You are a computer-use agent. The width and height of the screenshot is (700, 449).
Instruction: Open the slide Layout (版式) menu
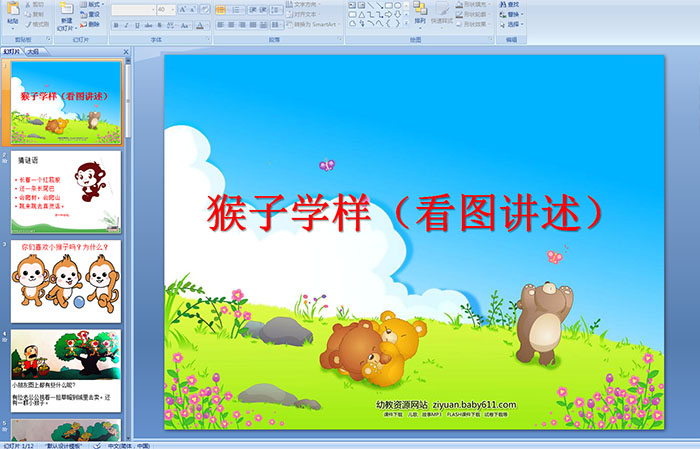[x=92, y=4]
